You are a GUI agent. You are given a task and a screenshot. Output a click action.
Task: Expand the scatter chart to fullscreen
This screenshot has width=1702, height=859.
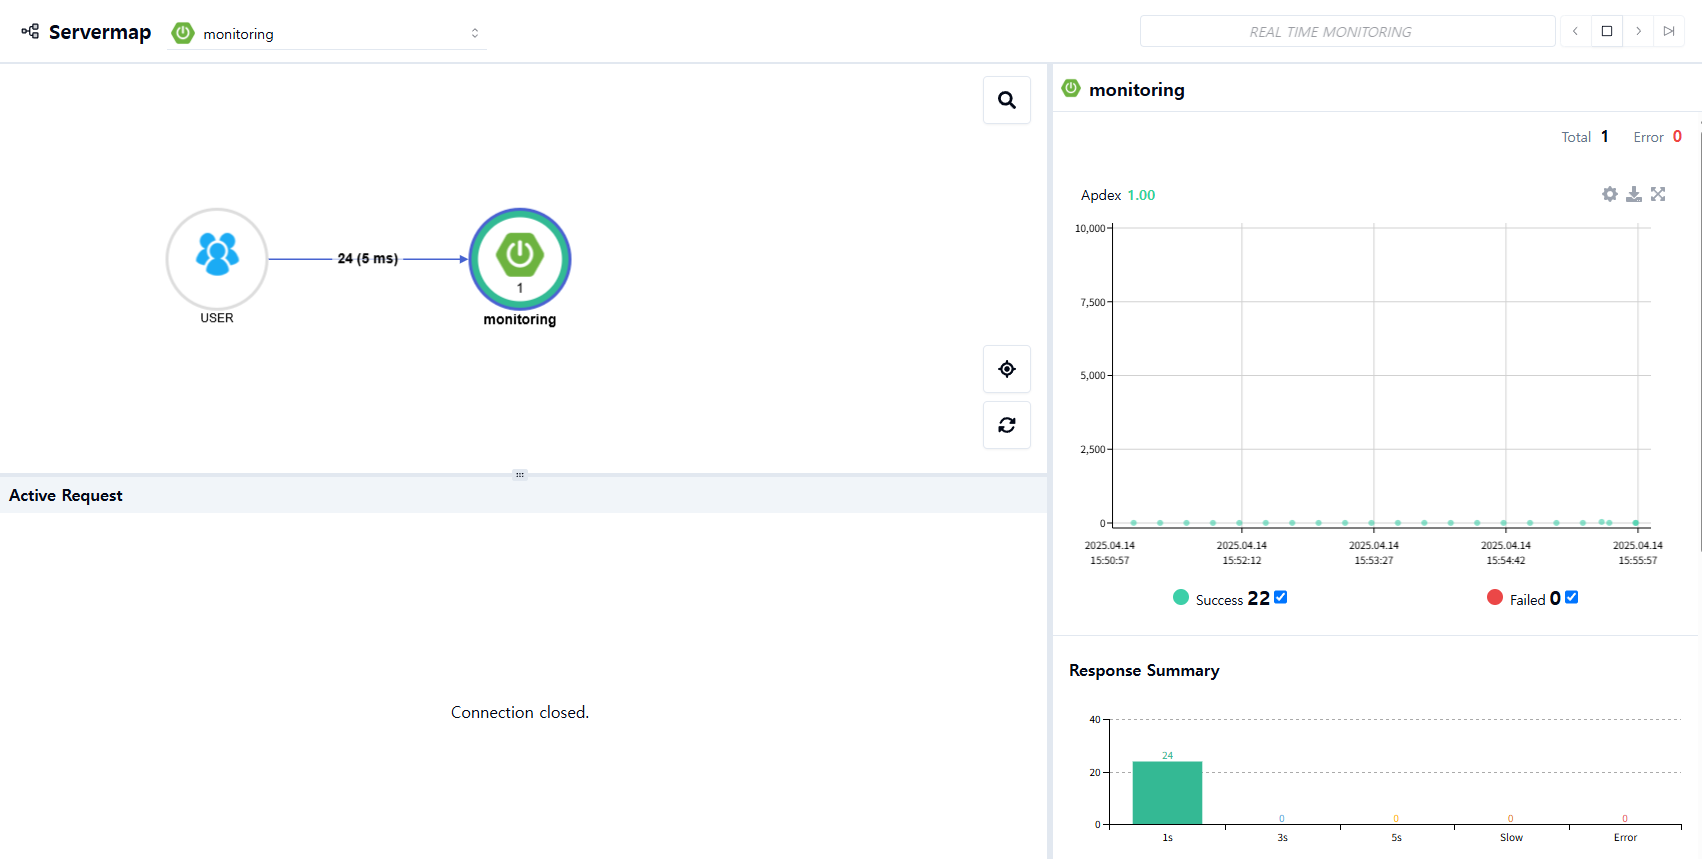(x=1658, y=194)
